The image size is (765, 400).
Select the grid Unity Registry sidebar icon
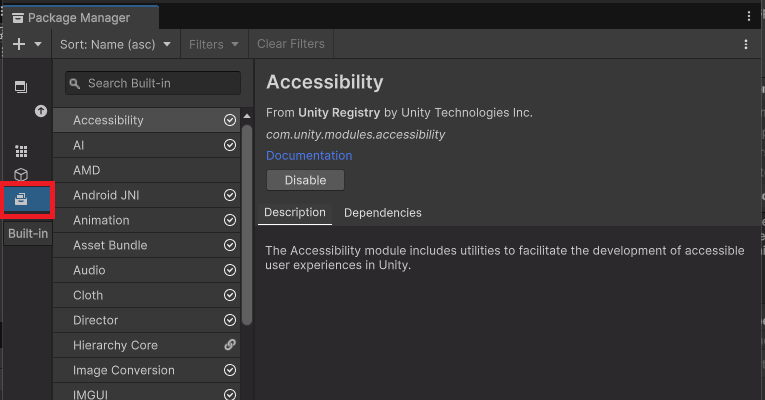[x=21, y=151]
